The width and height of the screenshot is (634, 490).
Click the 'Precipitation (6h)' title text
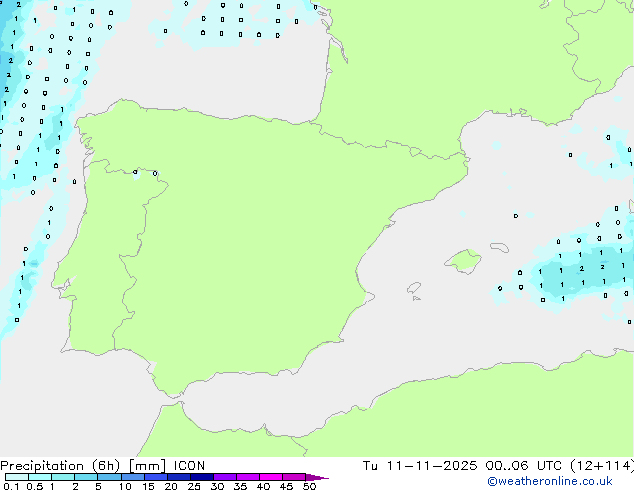[60, 466]
